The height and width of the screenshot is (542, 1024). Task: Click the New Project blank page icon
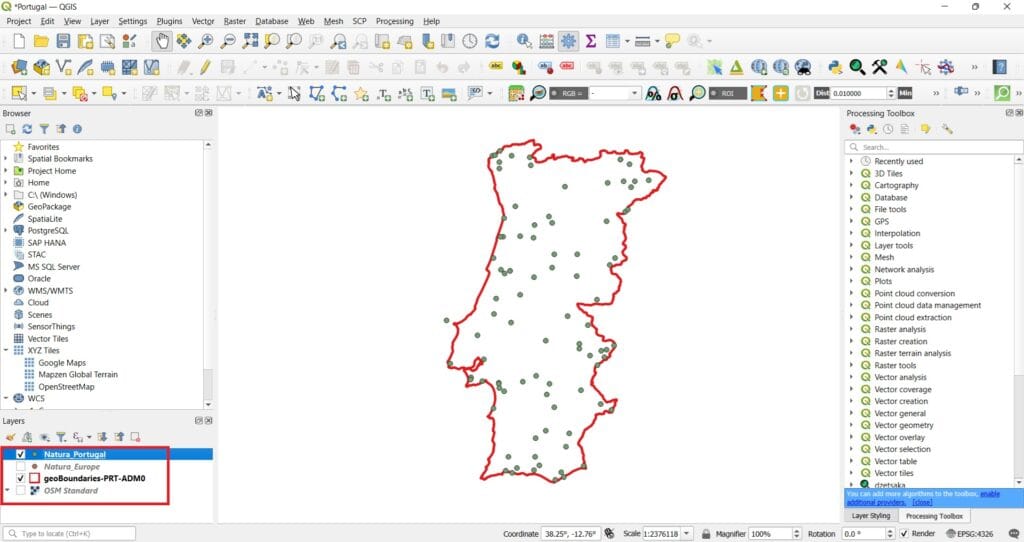[19, 42]
